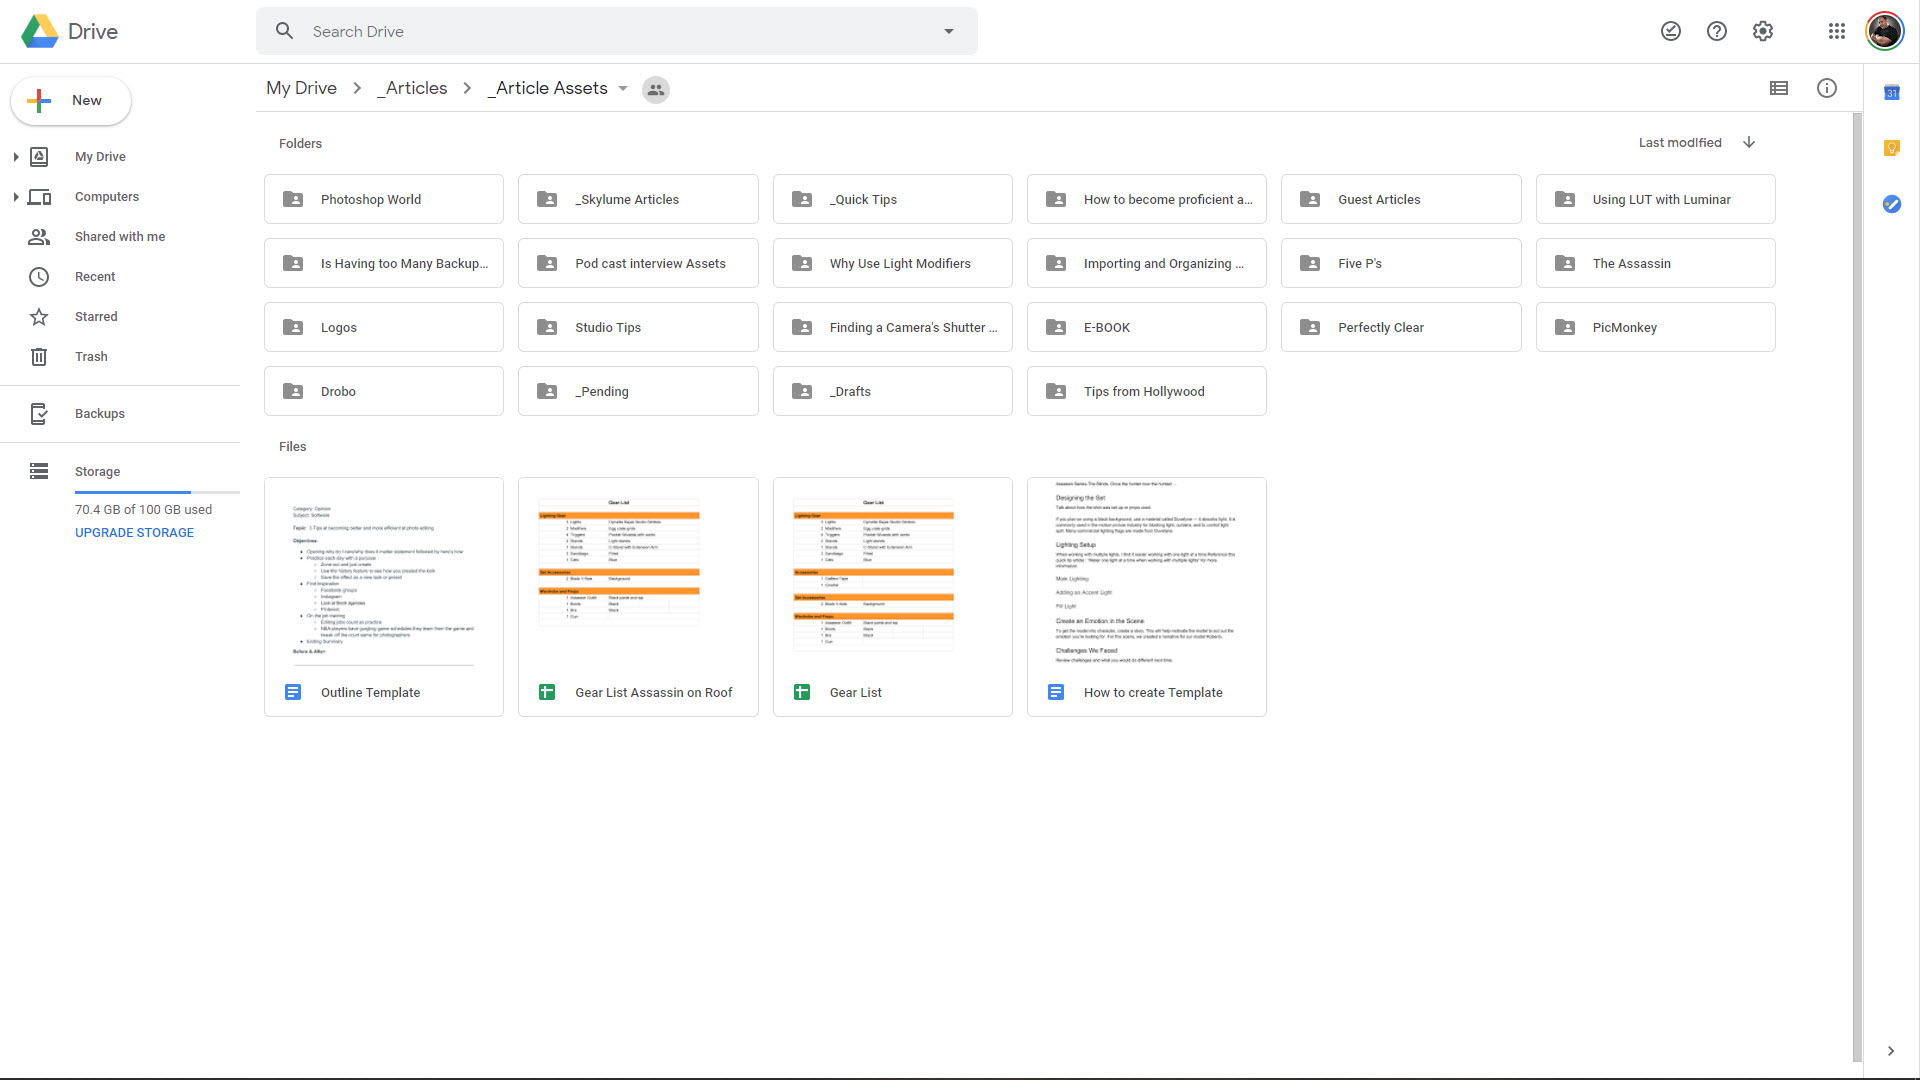The image size is (1920, 1080).
Task: Switch to list view layout
Action: click(1778, 88)
